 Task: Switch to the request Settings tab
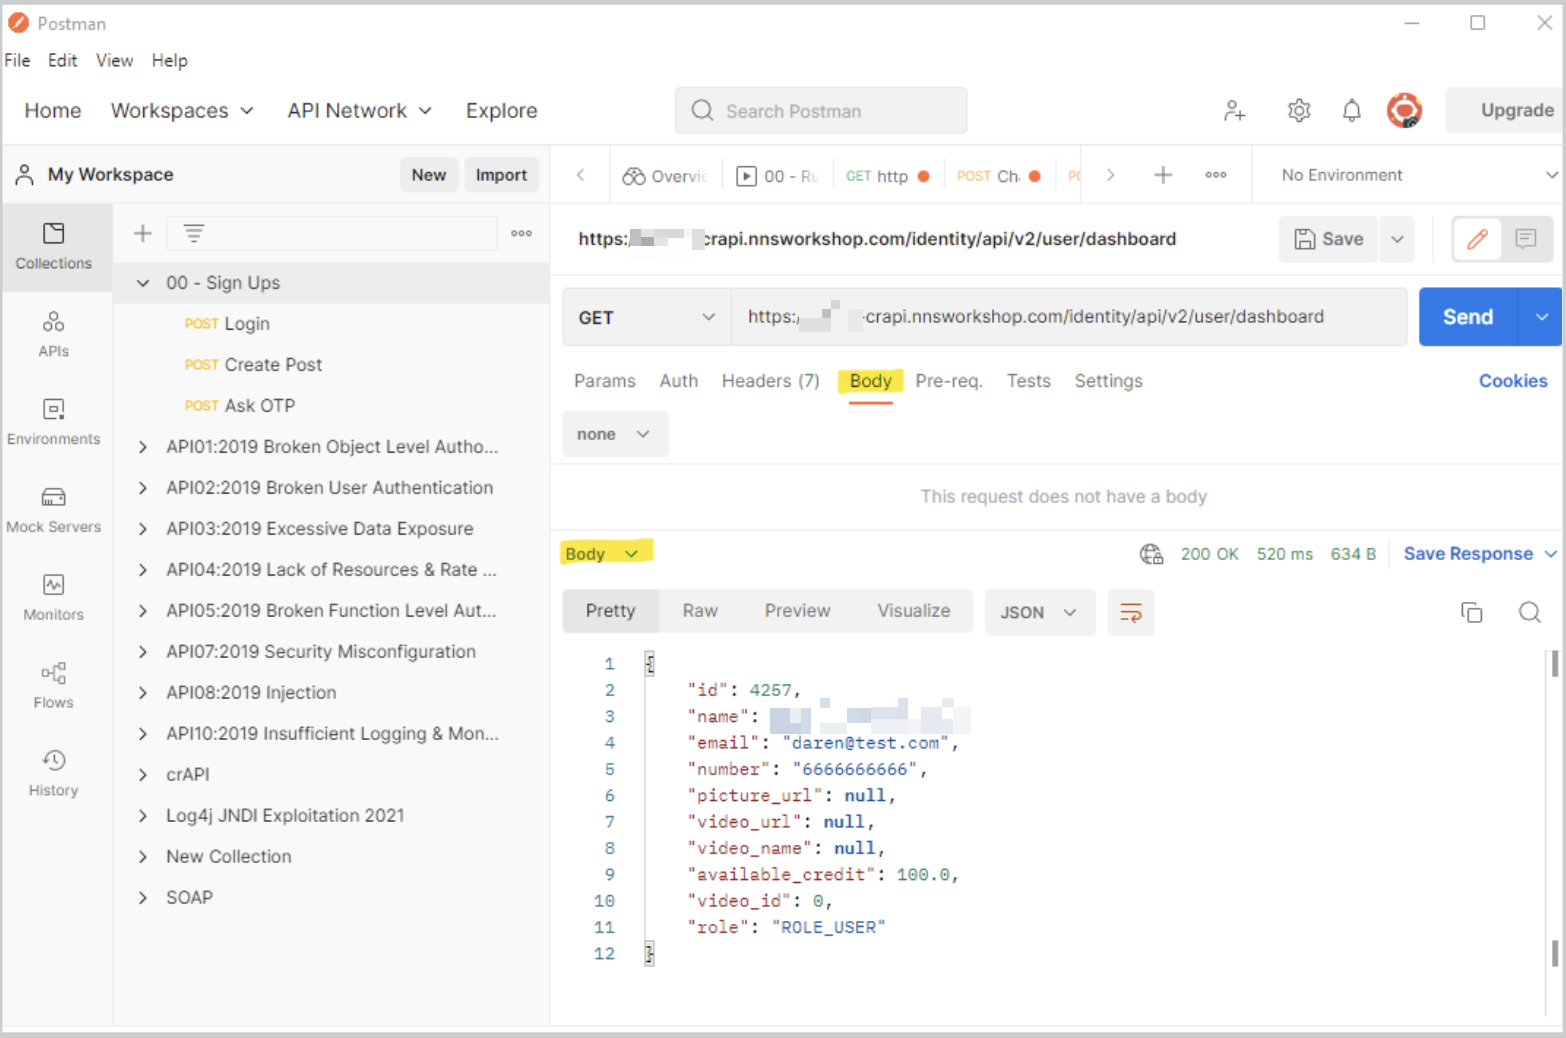coord(1108,381)
